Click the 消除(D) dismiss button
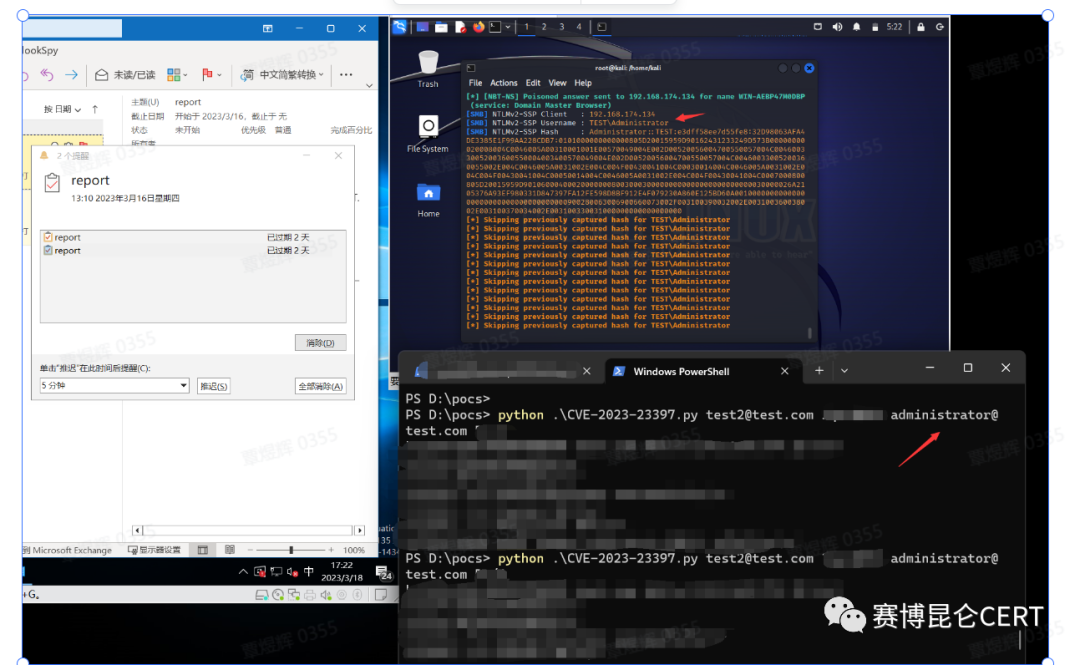 (320, 342)
